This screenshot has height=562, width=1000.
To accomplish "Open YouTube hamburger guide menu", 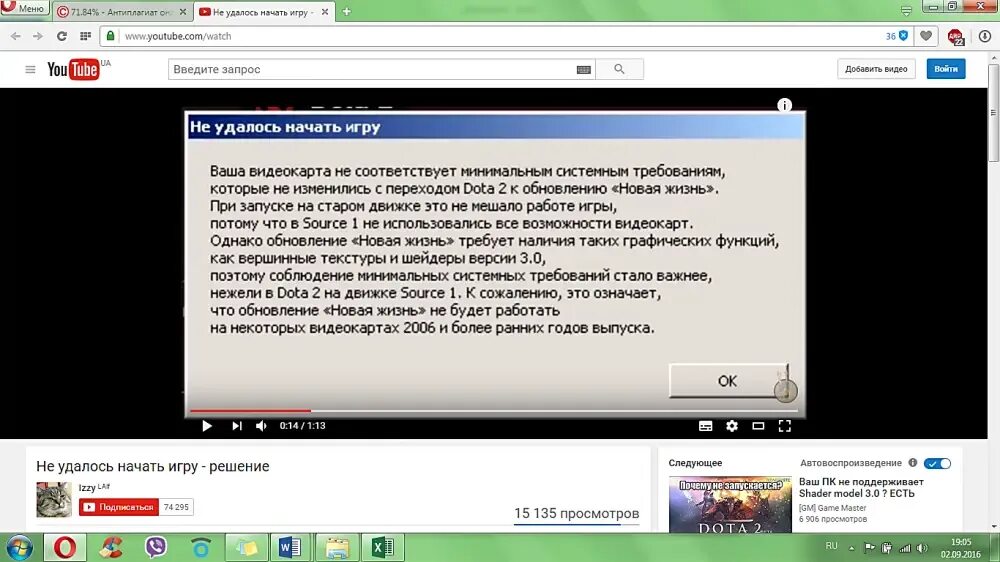I will point(30,69).
